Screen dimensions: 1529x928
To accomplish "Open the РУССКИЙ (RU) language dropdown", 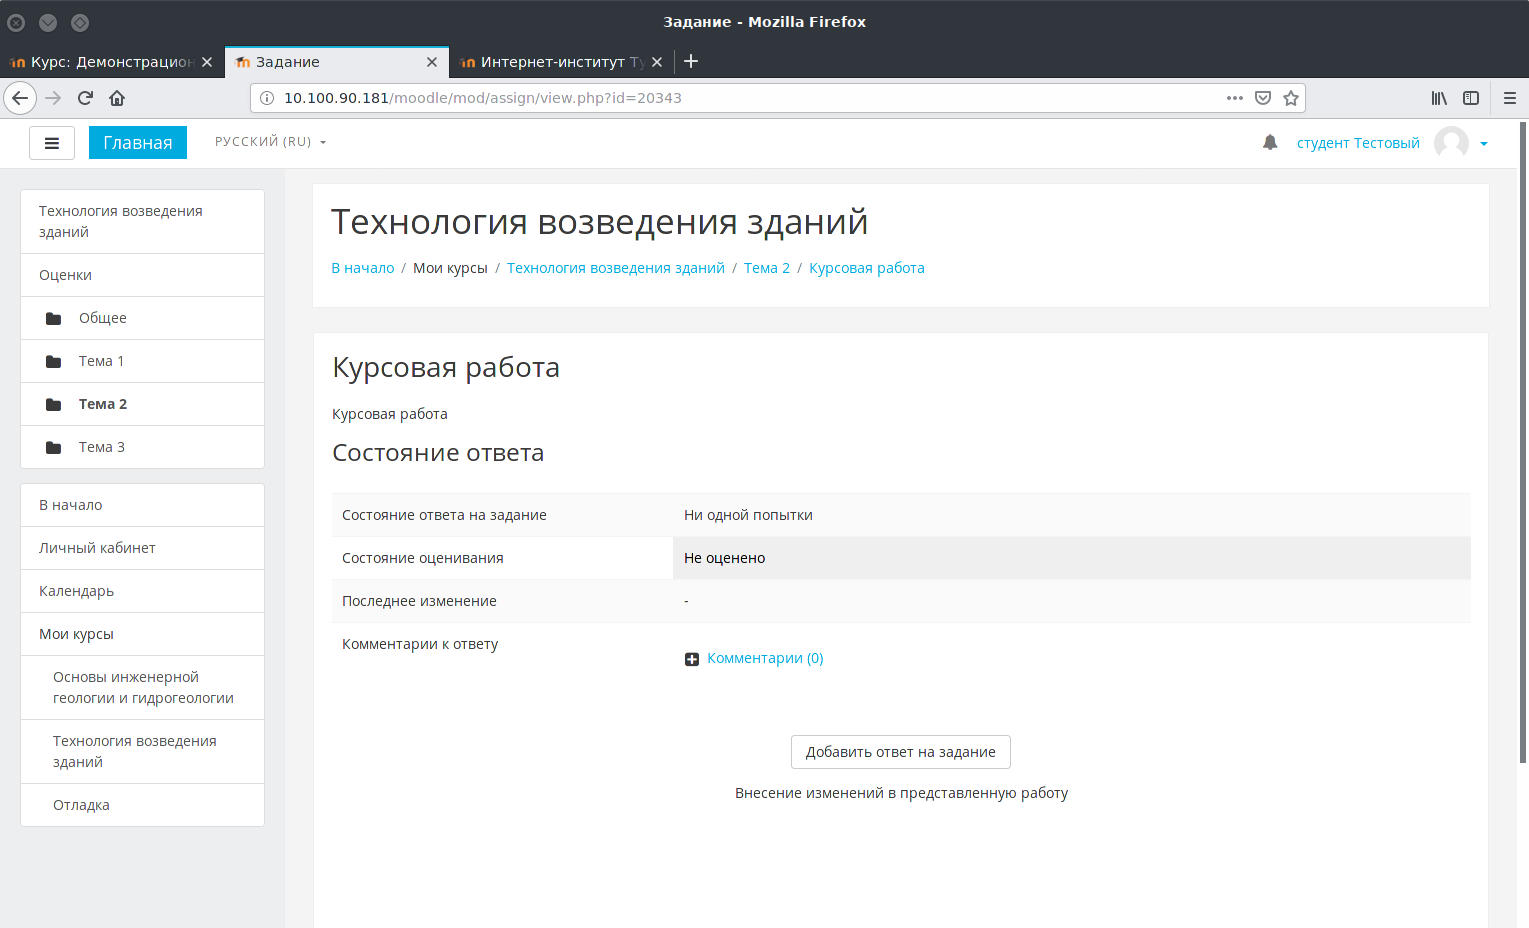I will point(270,142).
